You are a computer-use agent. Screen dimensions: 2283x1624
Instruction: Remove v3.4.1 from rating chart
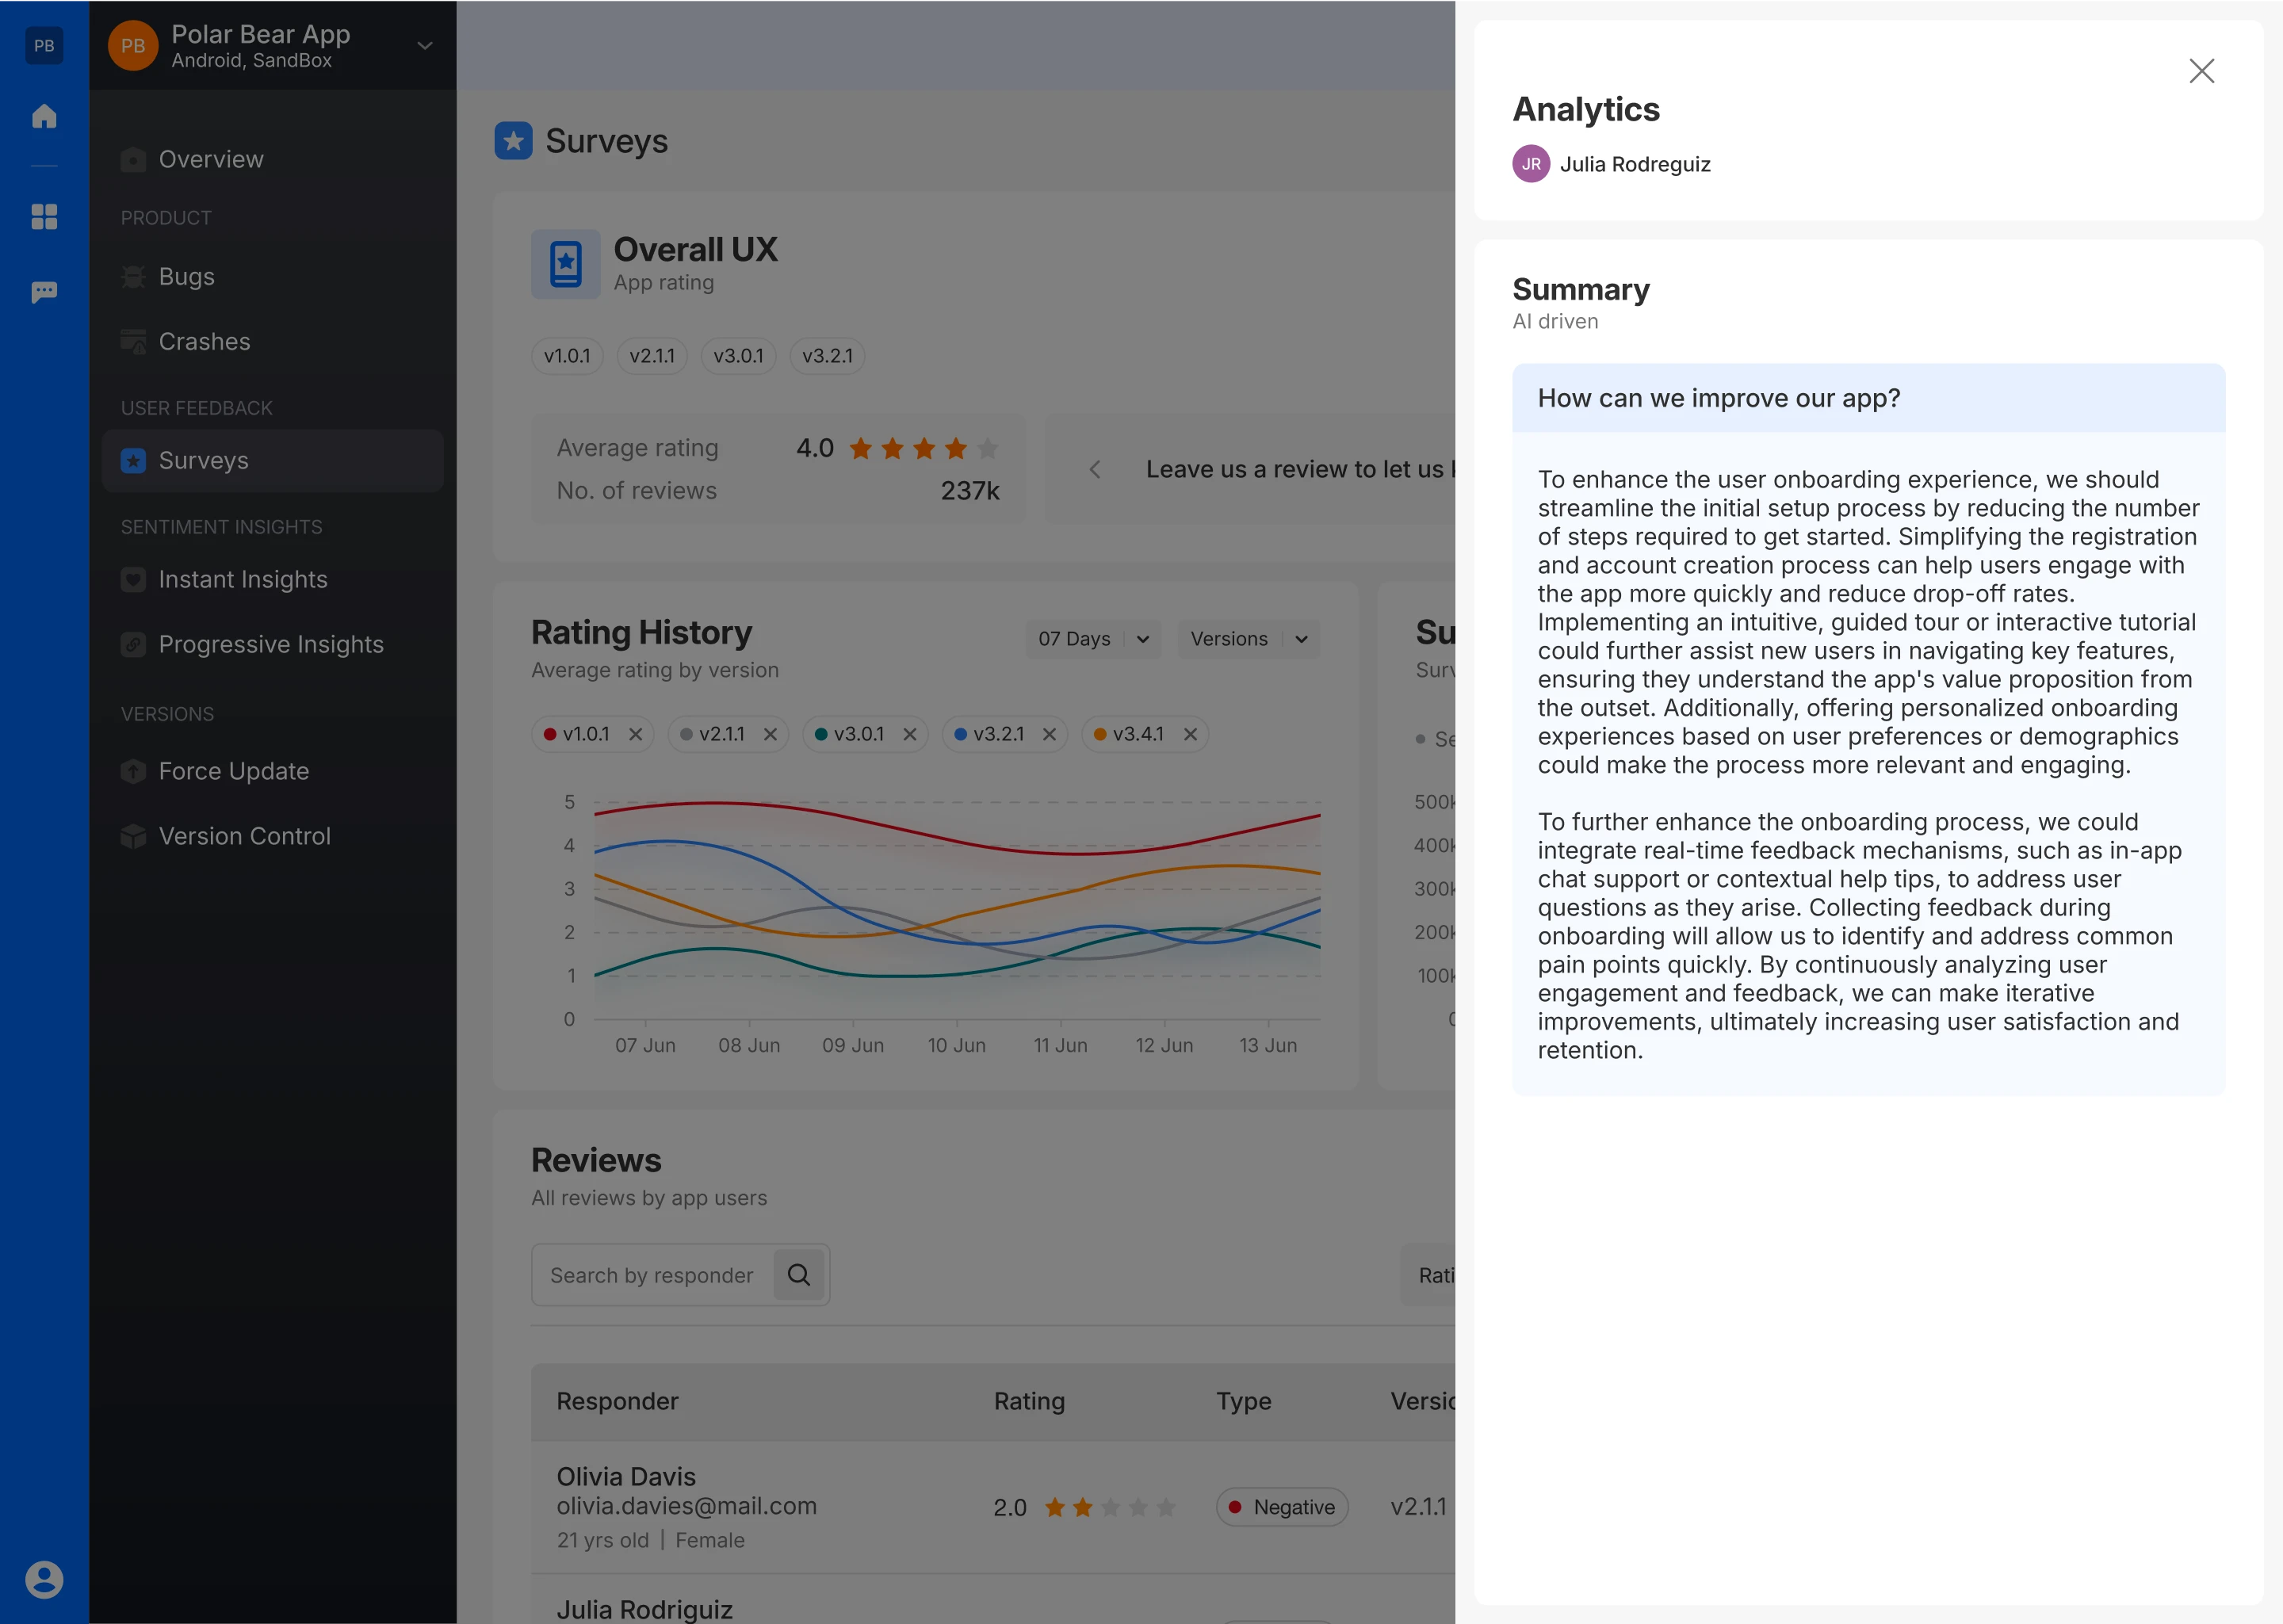(x=1190, y=734)
